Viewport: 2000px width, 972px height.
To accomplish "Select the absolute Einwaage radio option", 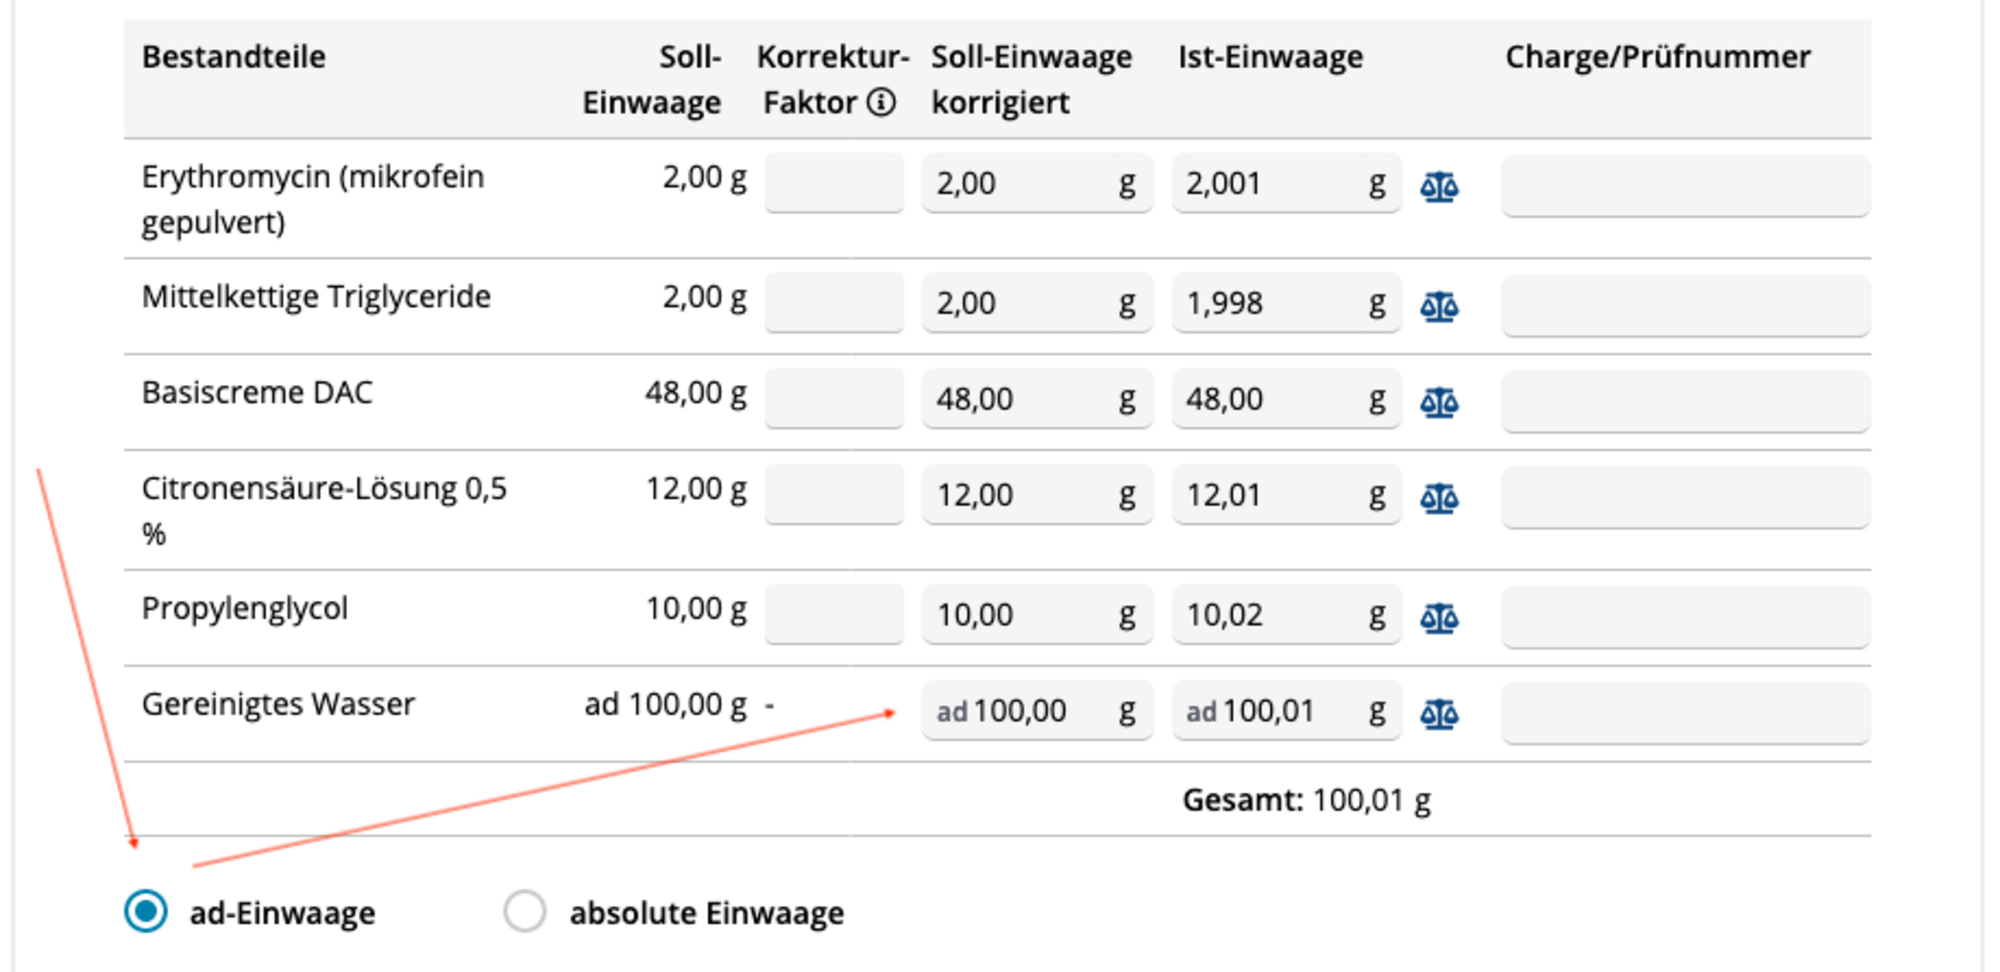I will [525, 911].
